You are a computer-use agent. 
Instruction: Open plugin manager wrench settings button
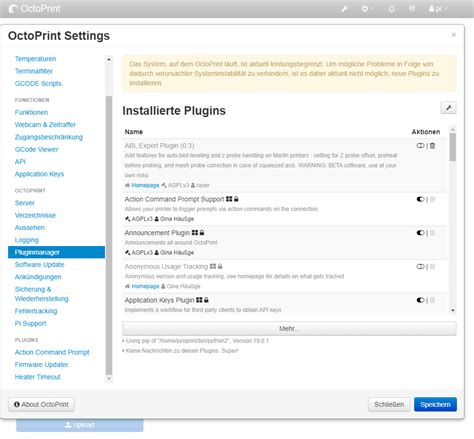tap(448, 108)
